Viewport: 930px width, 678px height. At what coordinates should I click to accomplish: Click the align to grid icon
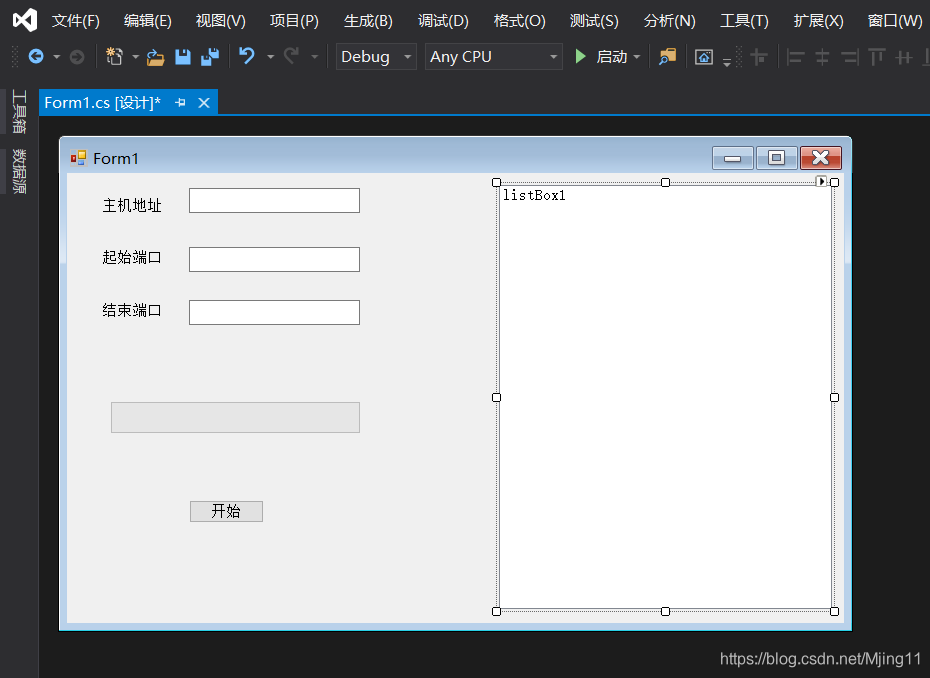click(x=759, y=58)
